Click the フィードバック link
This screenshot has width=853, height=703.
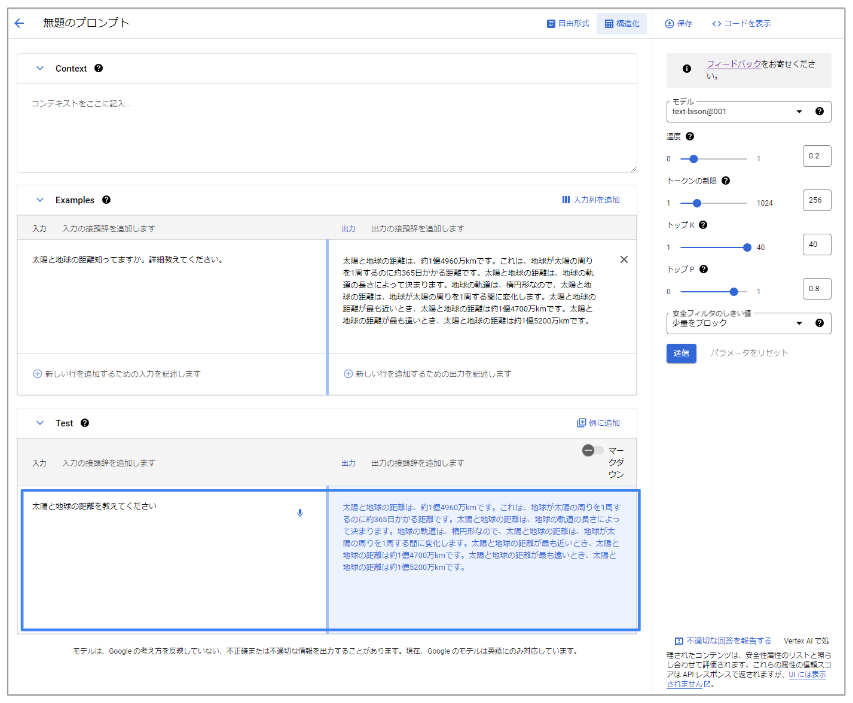[733, 64]
